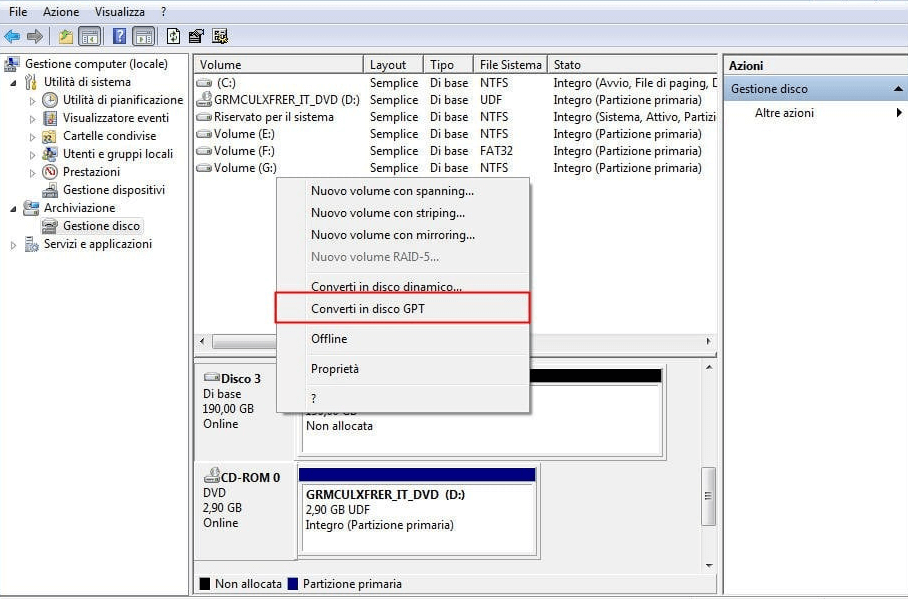Open the File menu
Viewport: 908px width, 599px height.
point(18,12)
